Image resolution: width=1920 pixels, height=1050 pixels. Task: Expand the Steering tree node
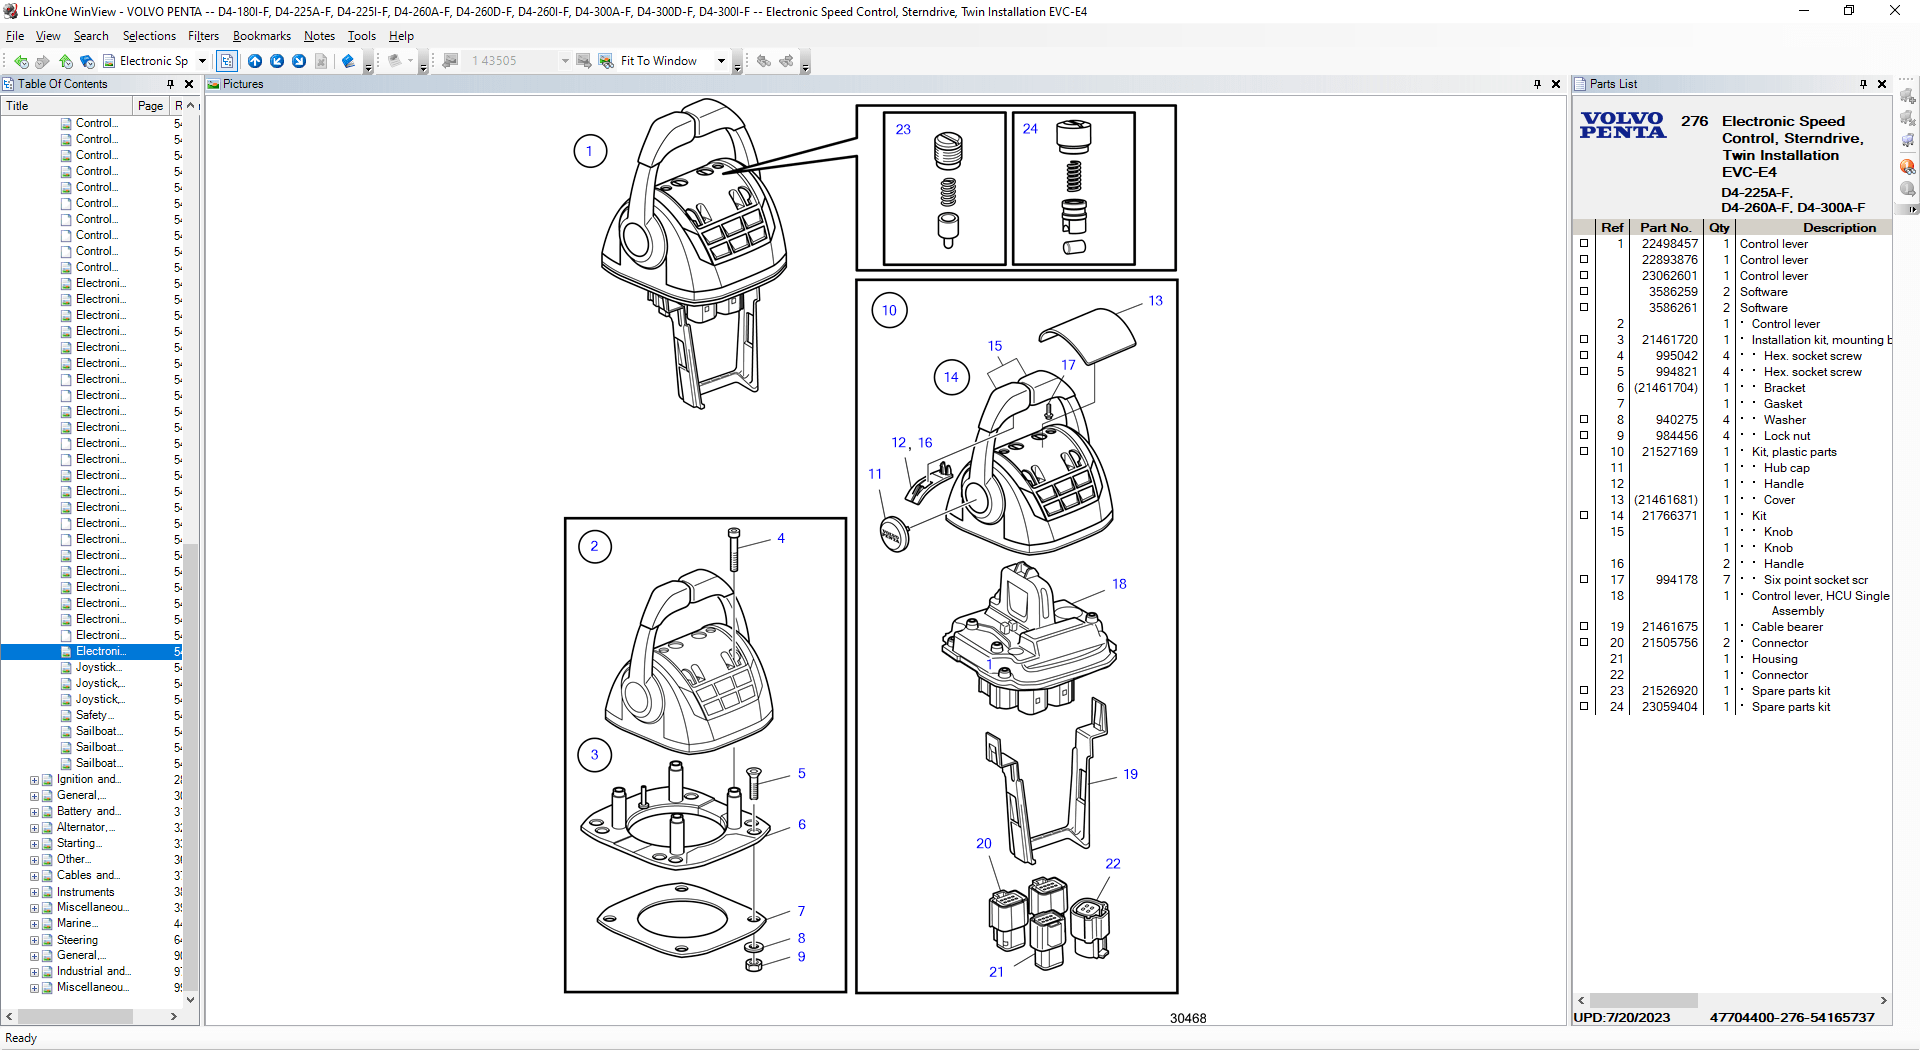point(34,940)
